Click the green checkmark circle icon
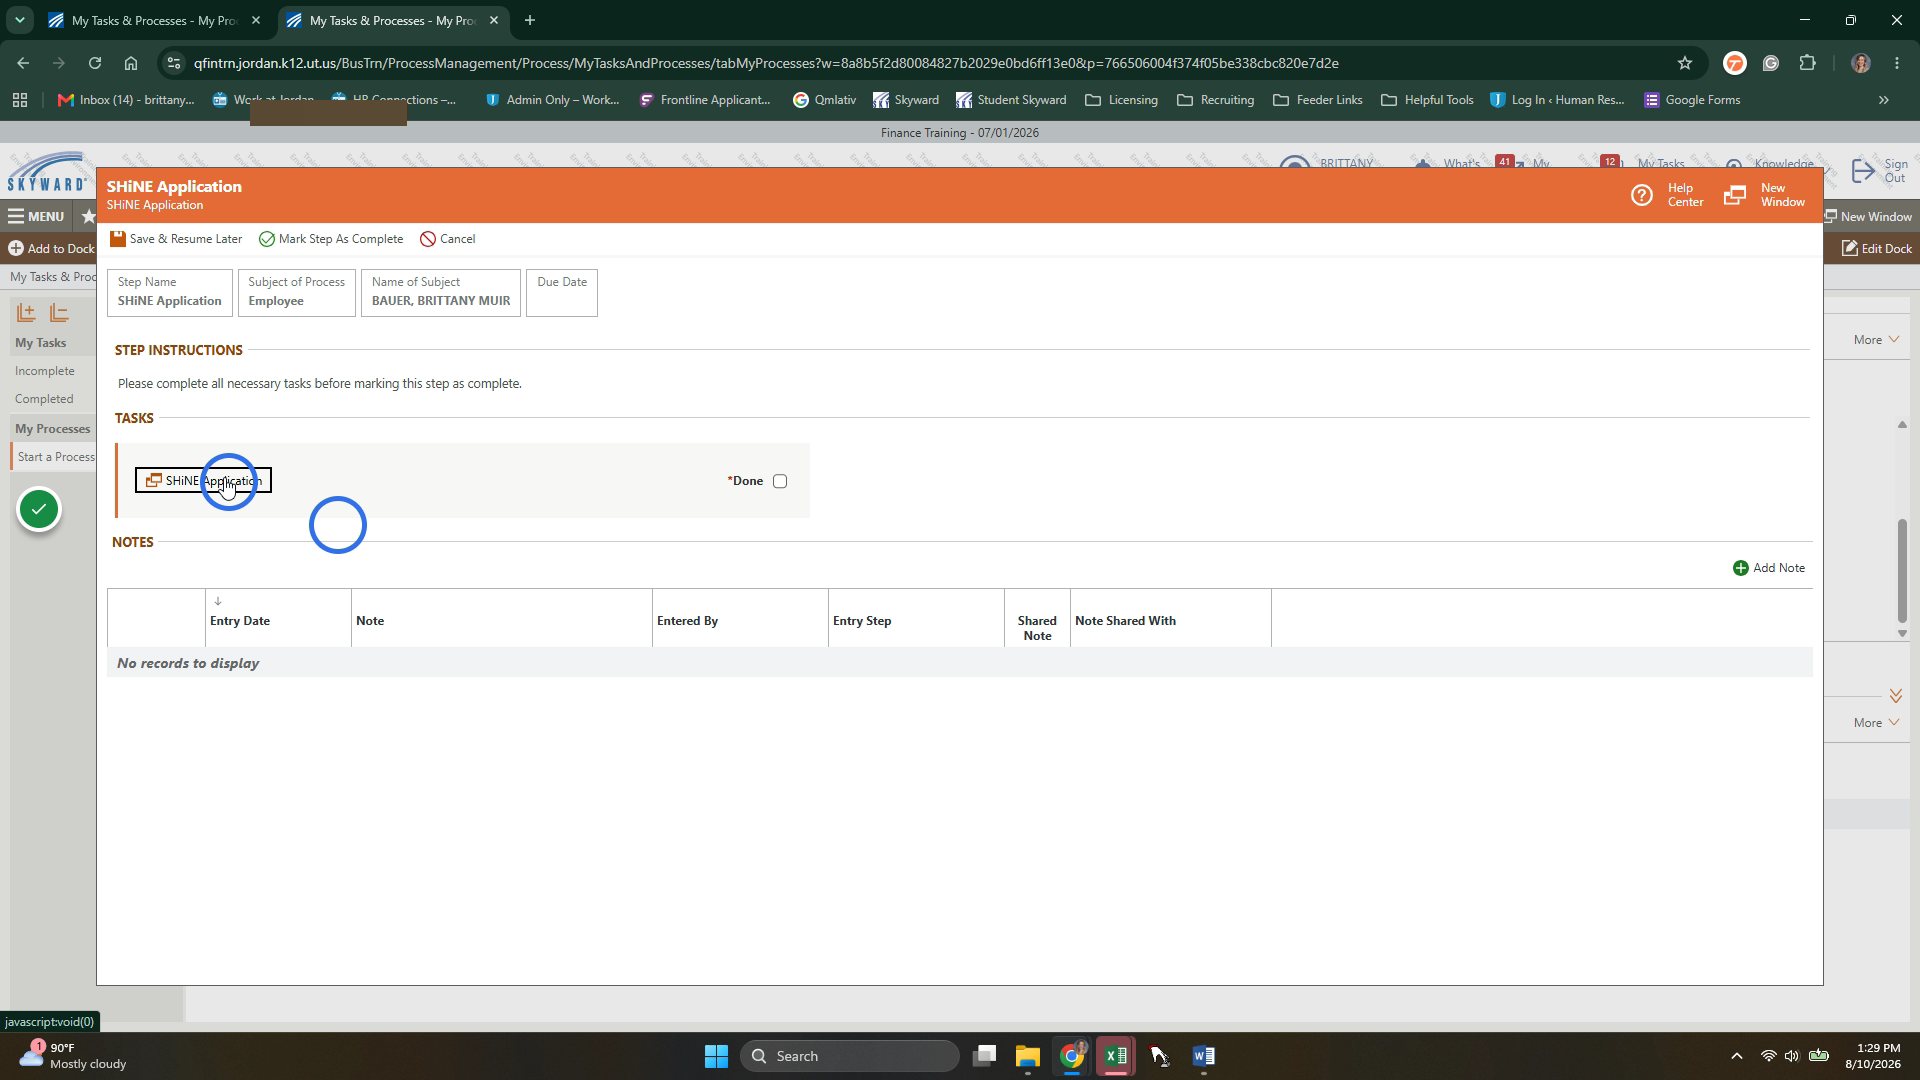This screenshot has width=1920, height=1080. 39,510
